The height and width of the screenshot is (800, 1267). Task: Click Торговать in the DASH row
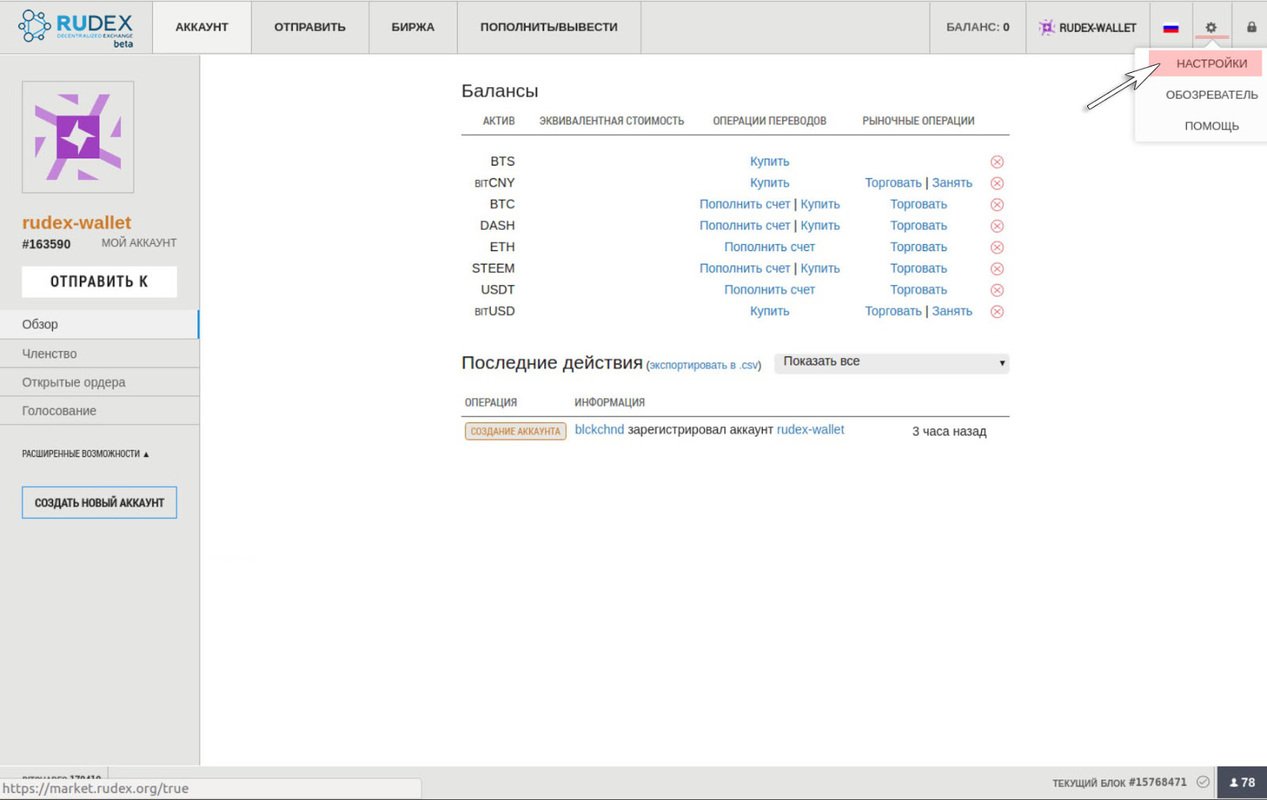click(x=919, y=226)
